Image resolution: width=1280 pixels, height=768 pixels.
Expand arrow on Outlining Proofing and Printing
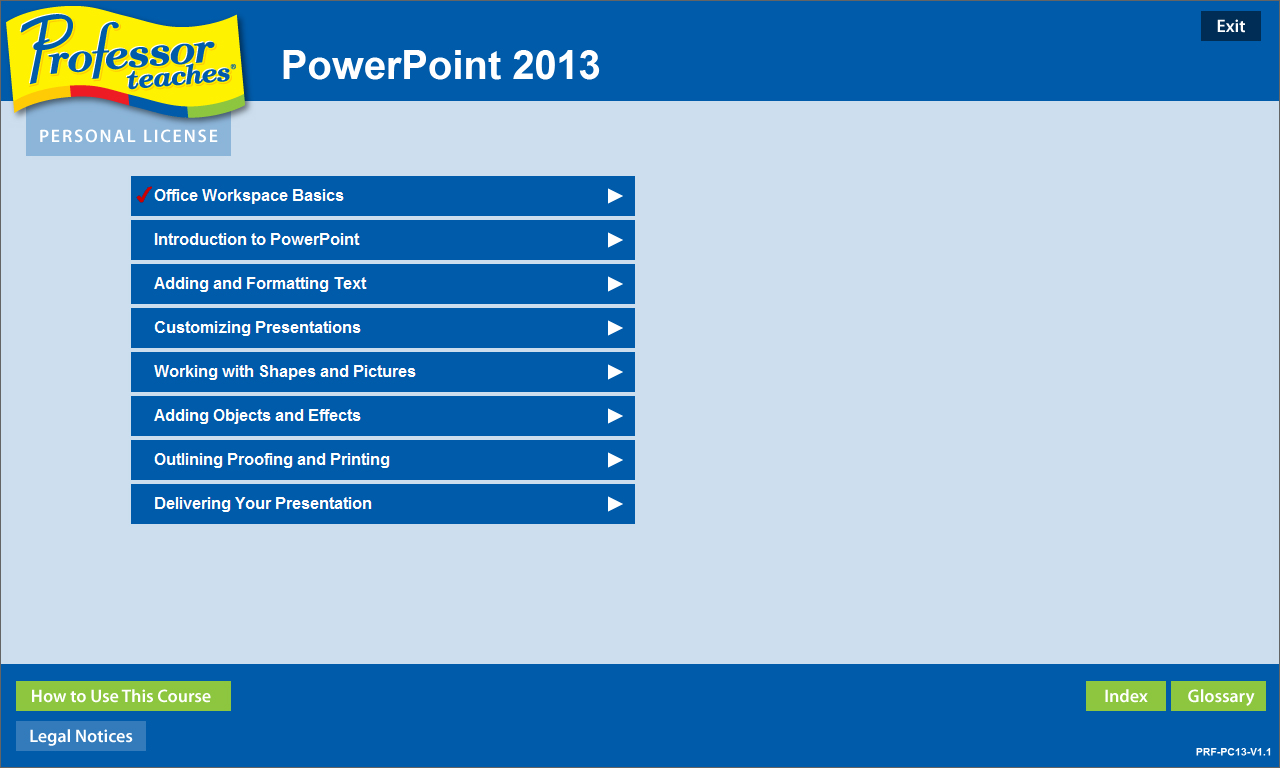pos(615,460)
